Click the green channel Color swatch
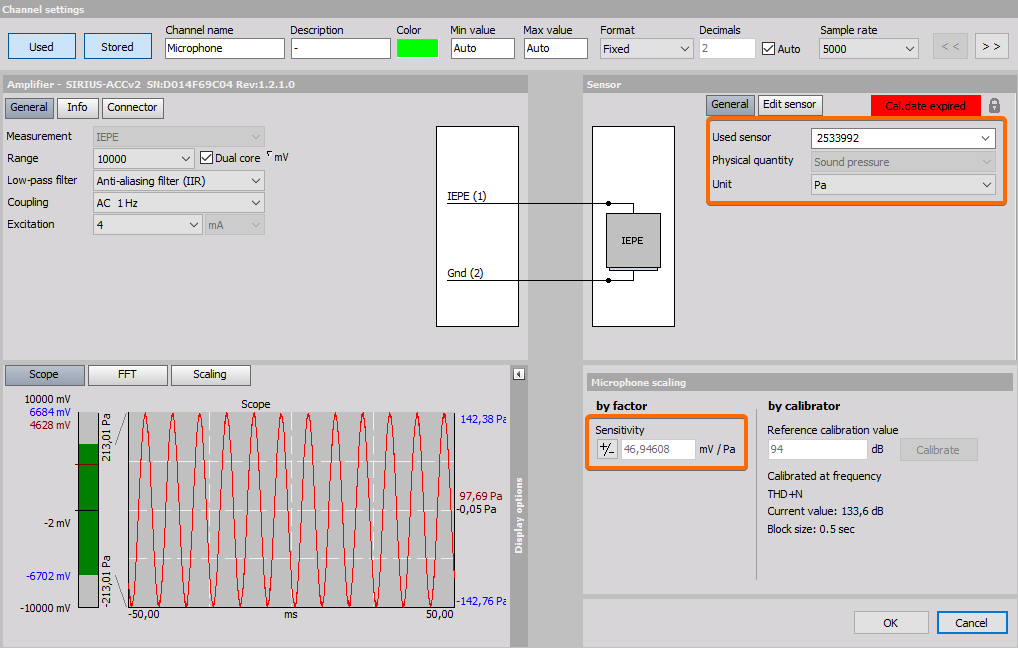 417,49
